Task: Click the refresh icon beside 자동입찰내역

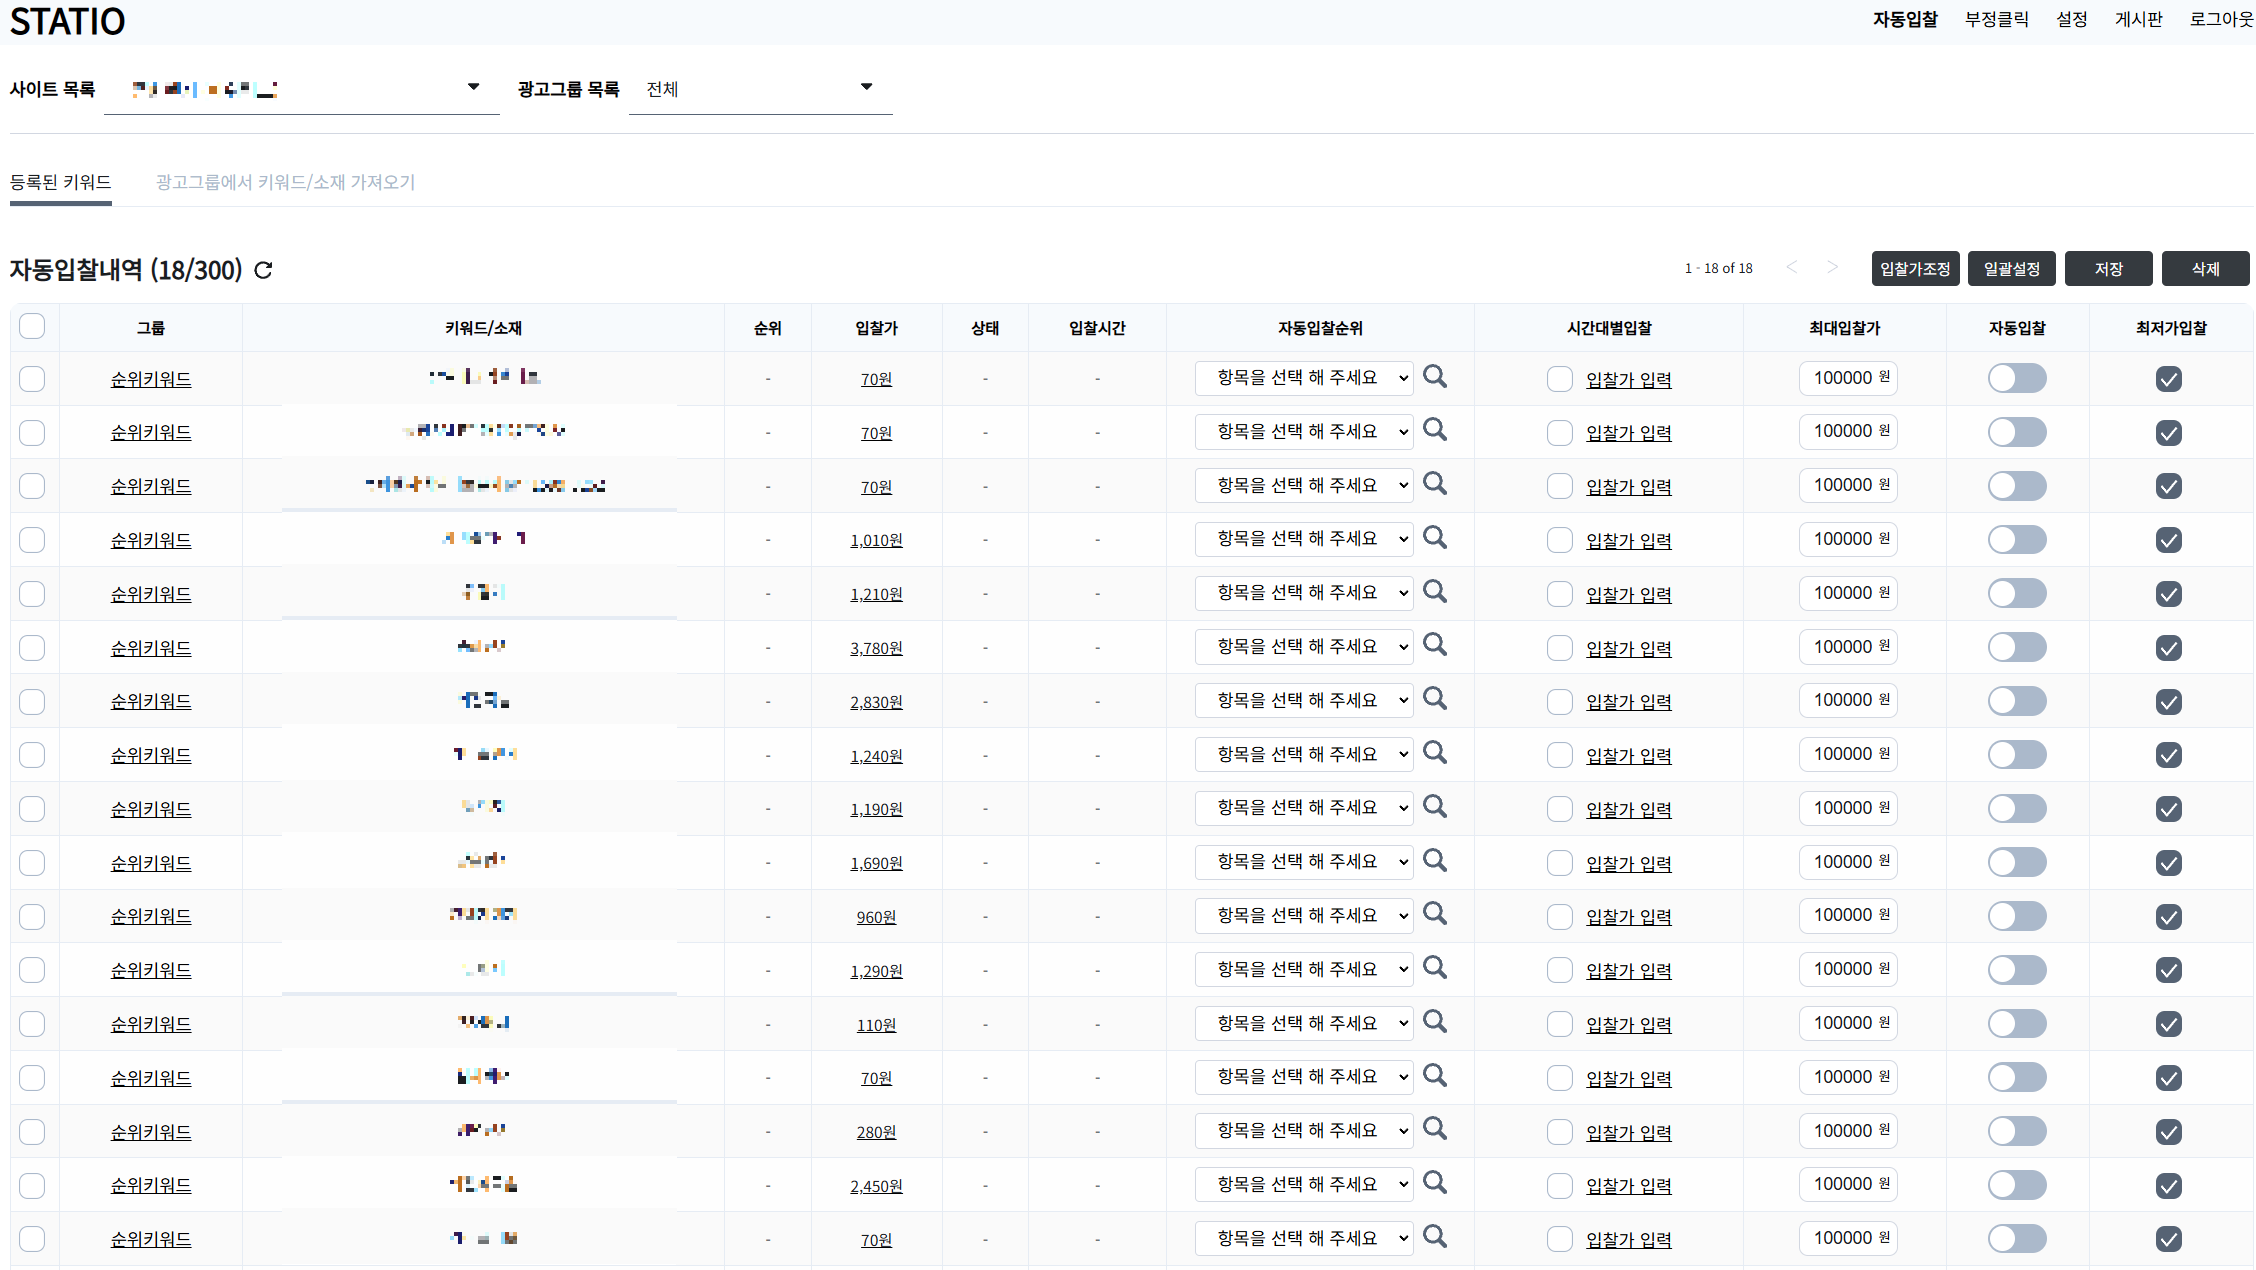Action: [263, 270]
